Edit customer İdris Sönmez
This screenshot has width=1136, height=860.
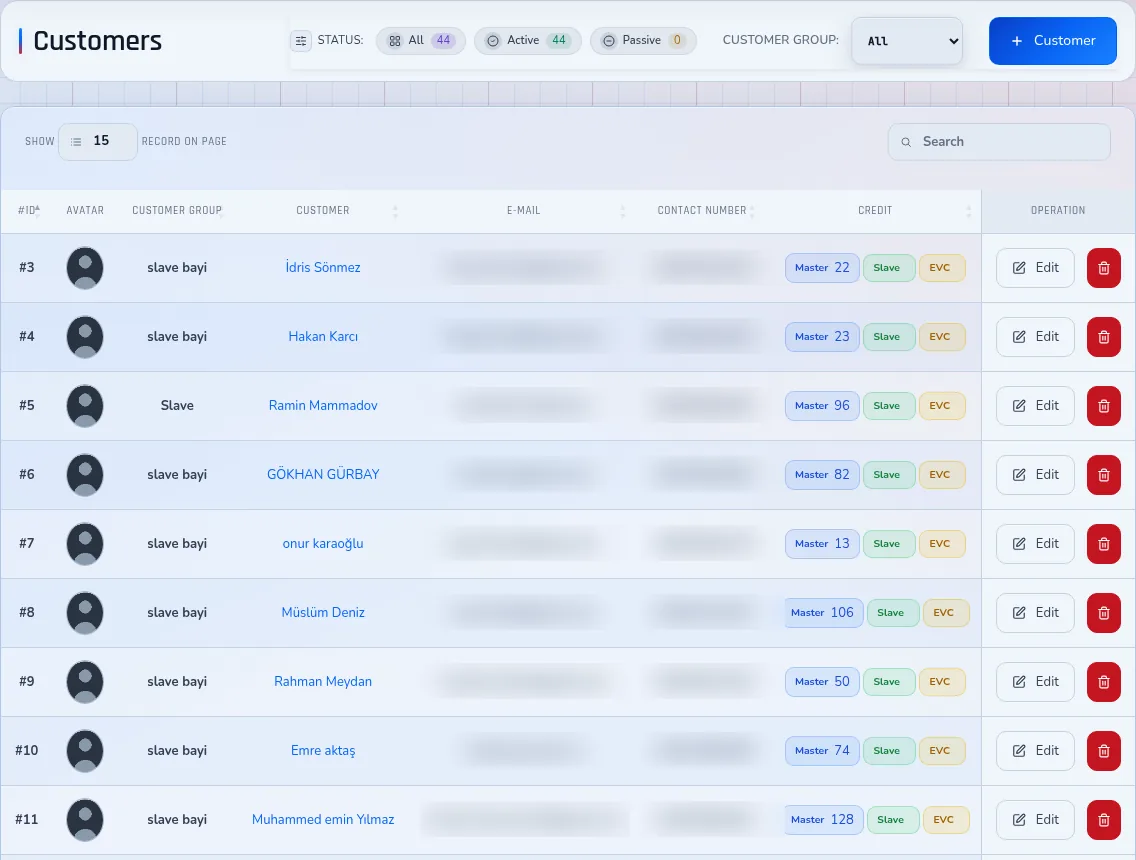tap(1035, 268)
